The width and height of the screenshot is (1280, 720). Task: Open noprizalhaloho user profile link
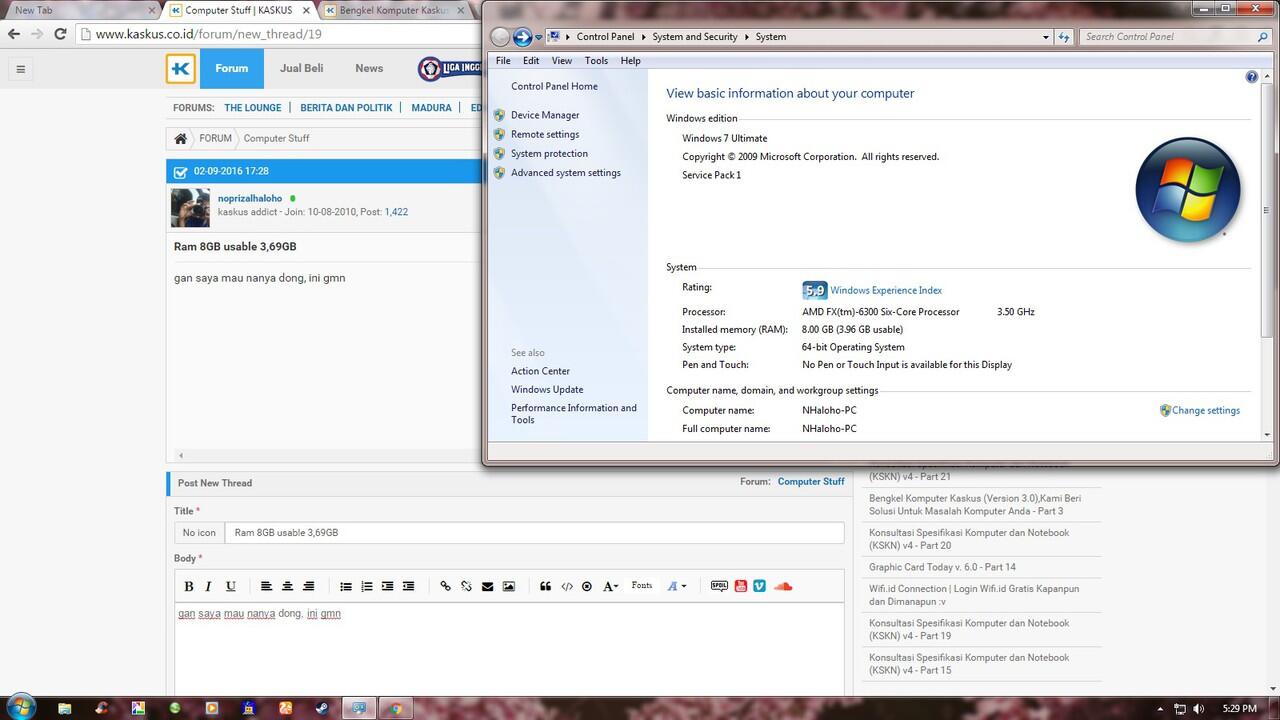(x=250, y=198)
